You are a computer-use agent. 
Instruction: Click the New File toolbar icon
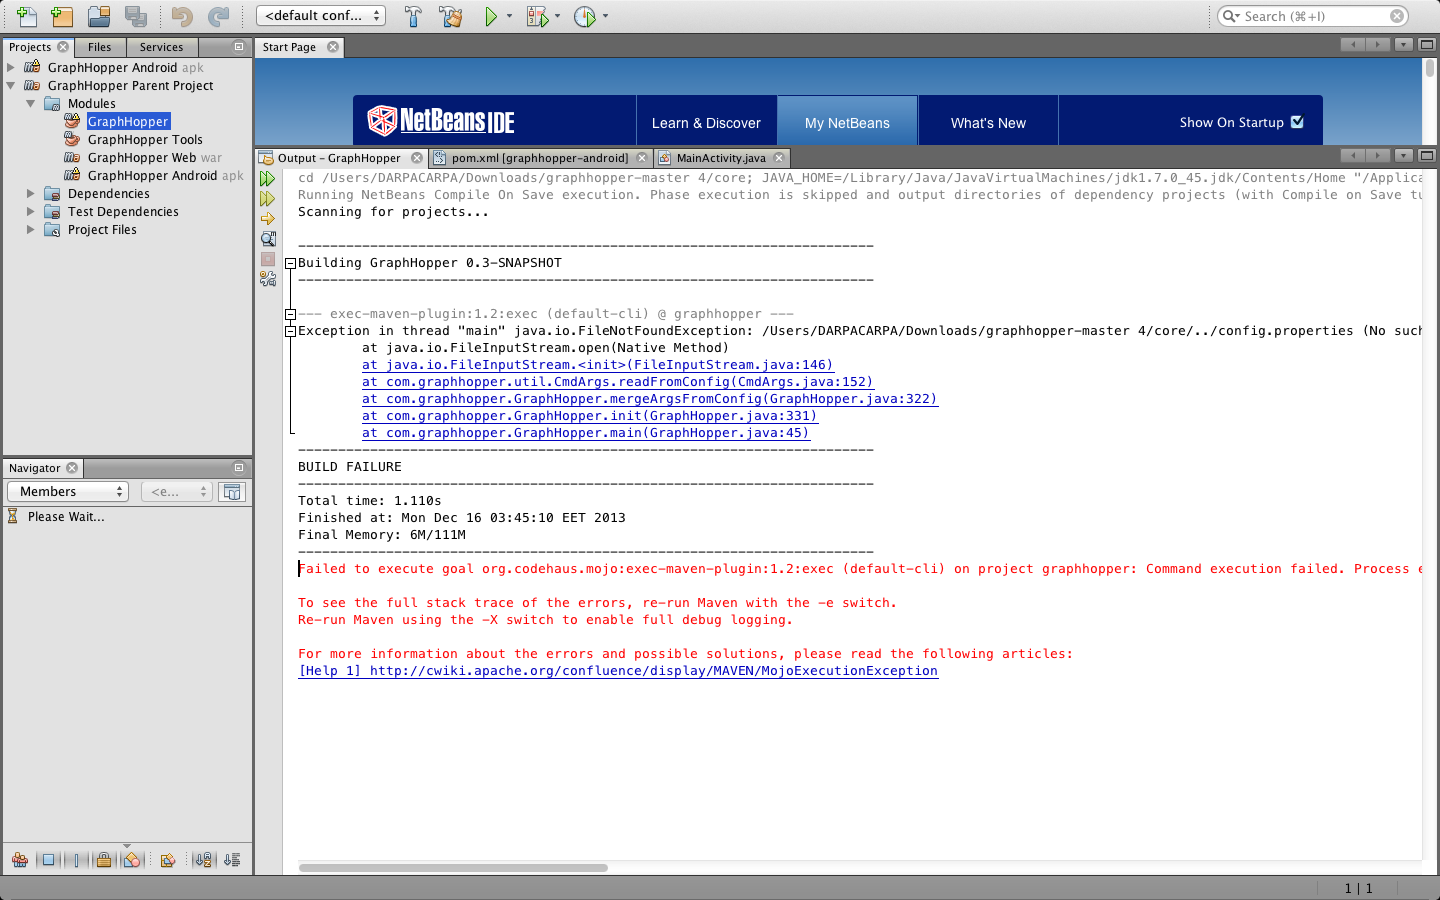click(x=26, y=16)
